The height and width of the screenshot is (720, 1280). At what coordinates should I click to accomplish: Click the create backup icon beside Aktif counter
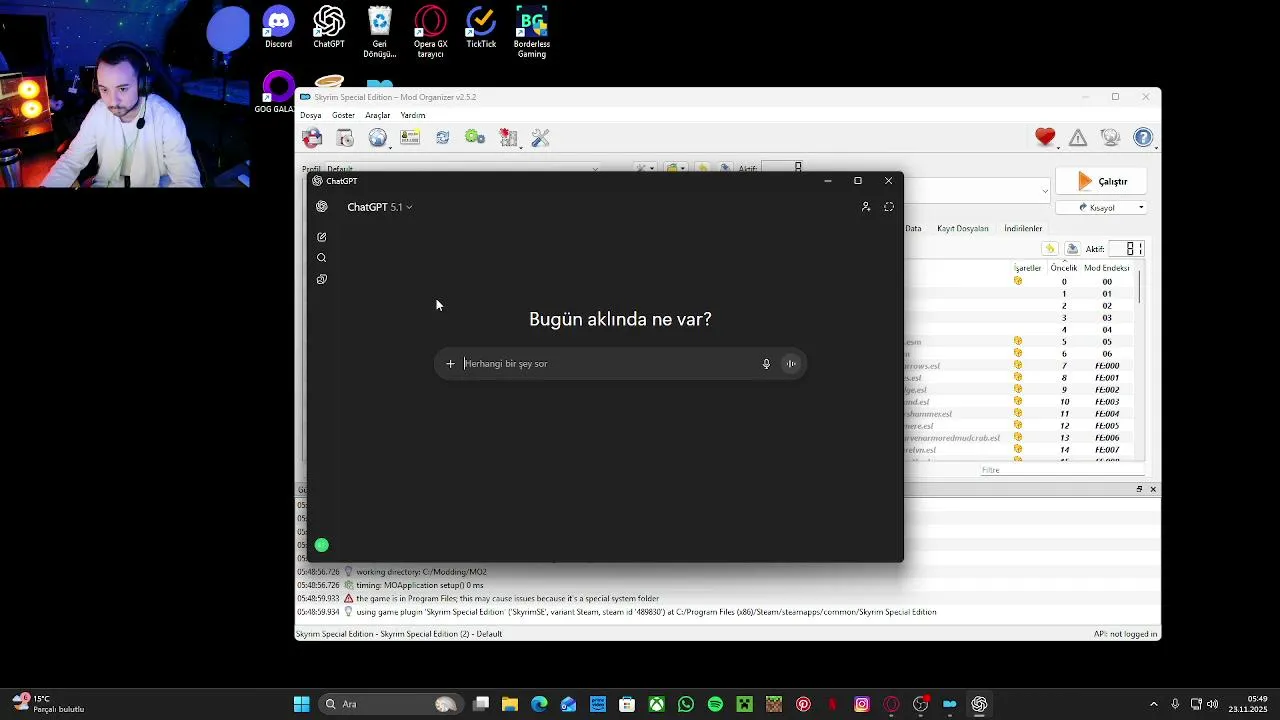1072,248
